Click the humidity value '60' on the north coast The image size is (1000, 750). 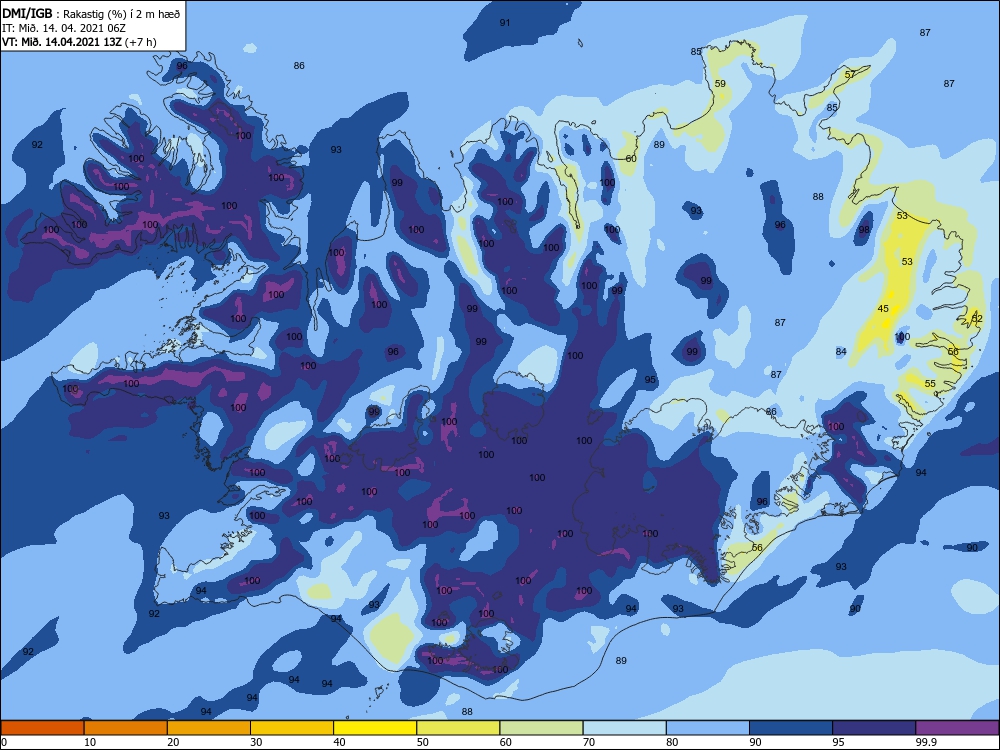tap(631, 159)
